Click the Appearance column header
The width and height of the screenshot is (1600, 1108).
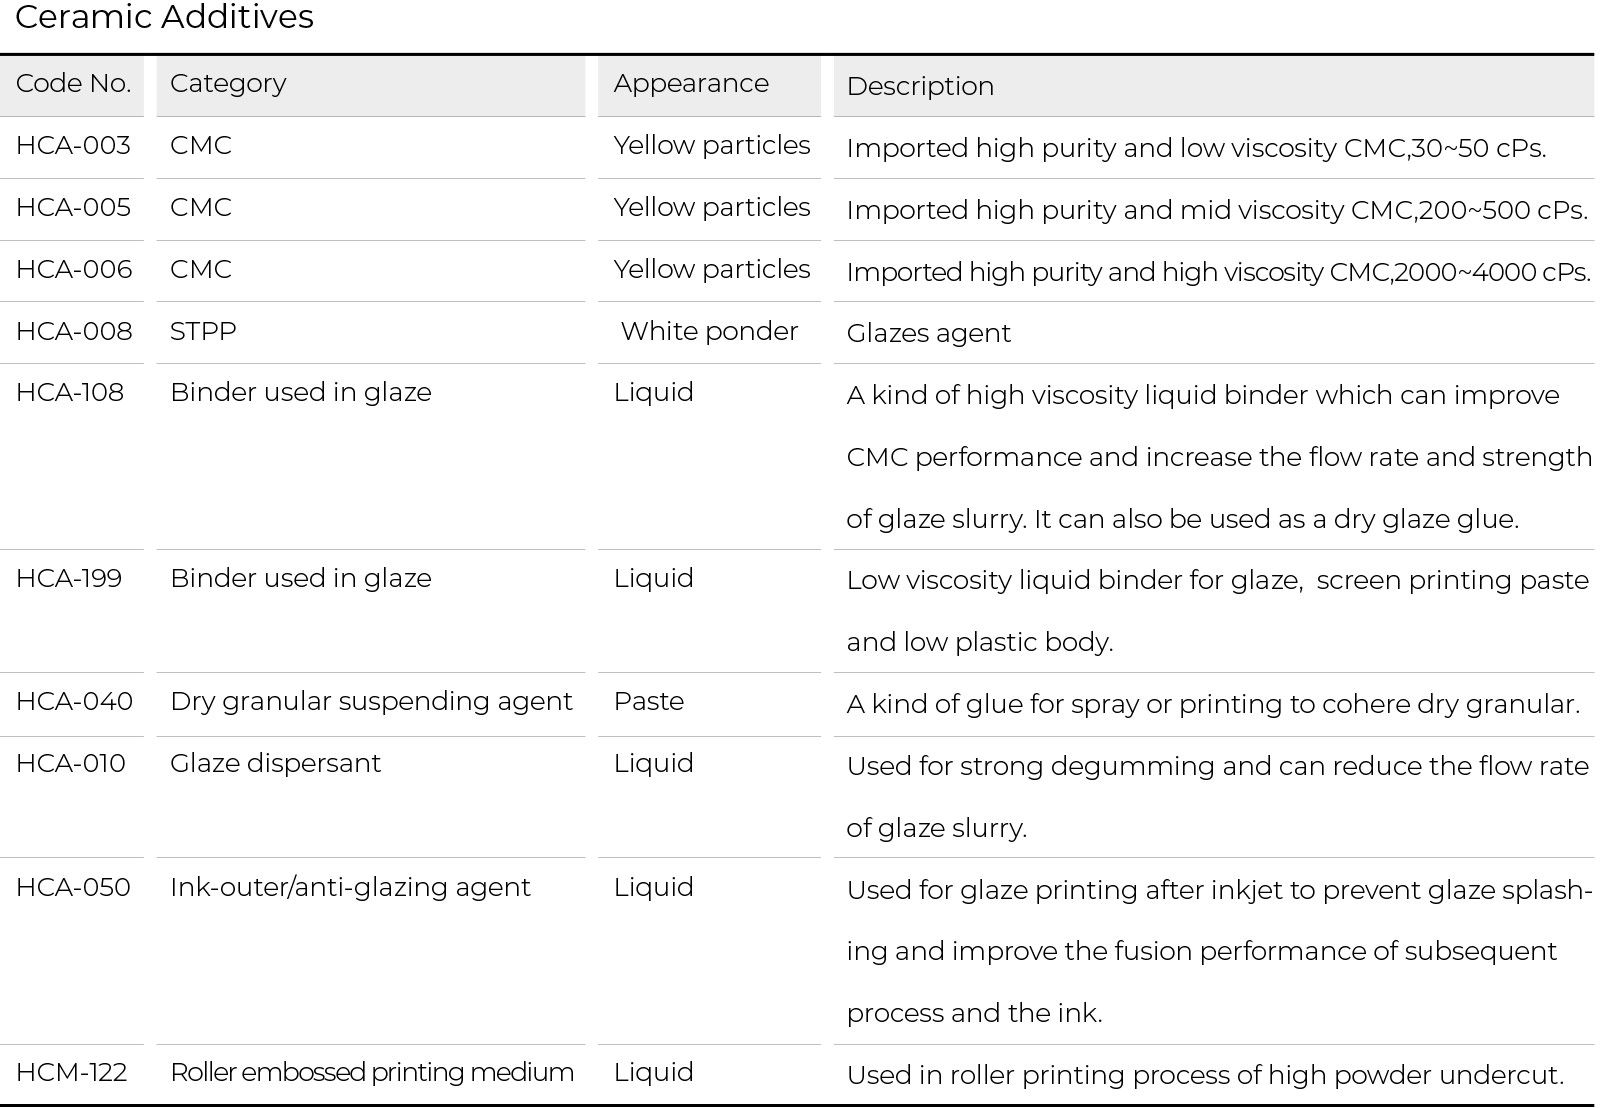691,84
